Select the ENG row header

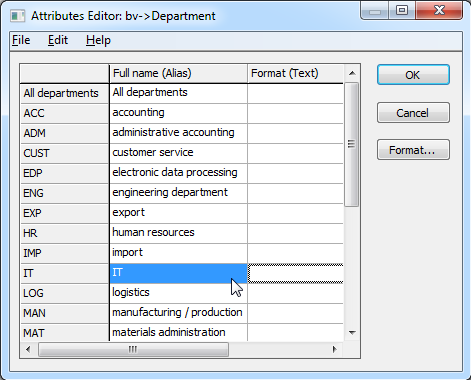[x=65, y=193]
